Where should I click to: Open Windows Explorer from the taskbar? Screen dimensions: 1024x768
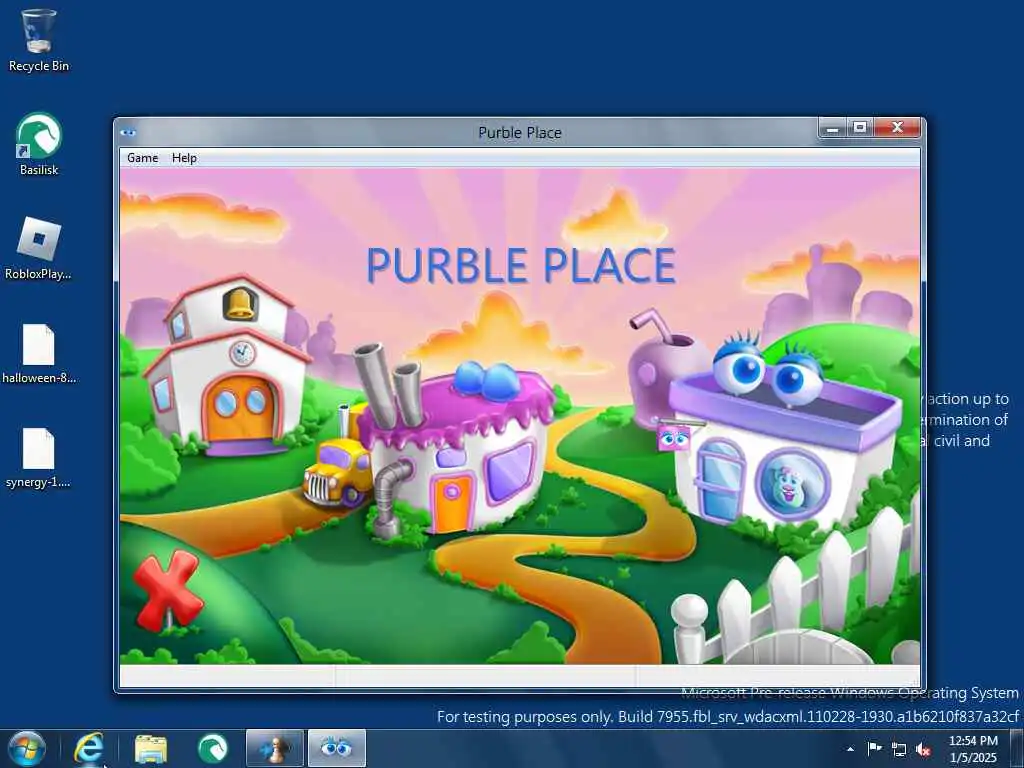tap(151, 748)
